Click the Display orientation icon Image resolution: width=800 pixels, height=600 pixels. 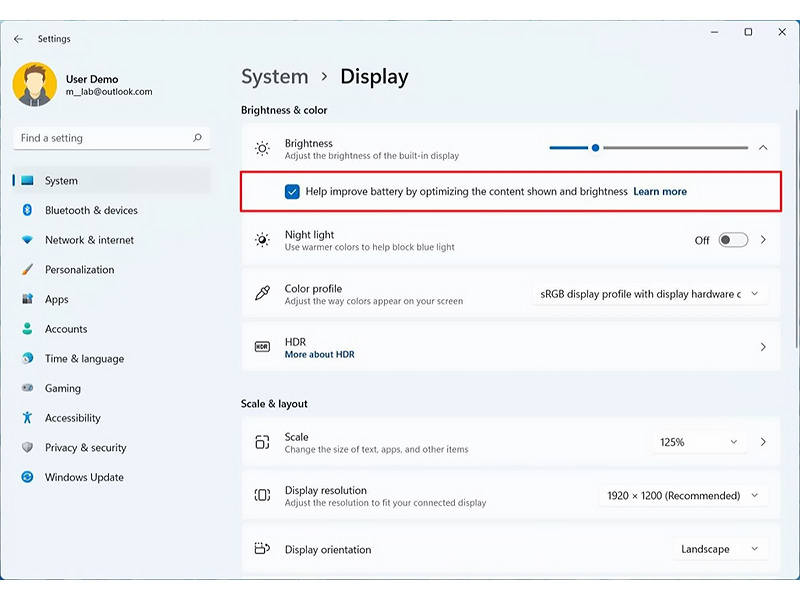tap(262, 548)
